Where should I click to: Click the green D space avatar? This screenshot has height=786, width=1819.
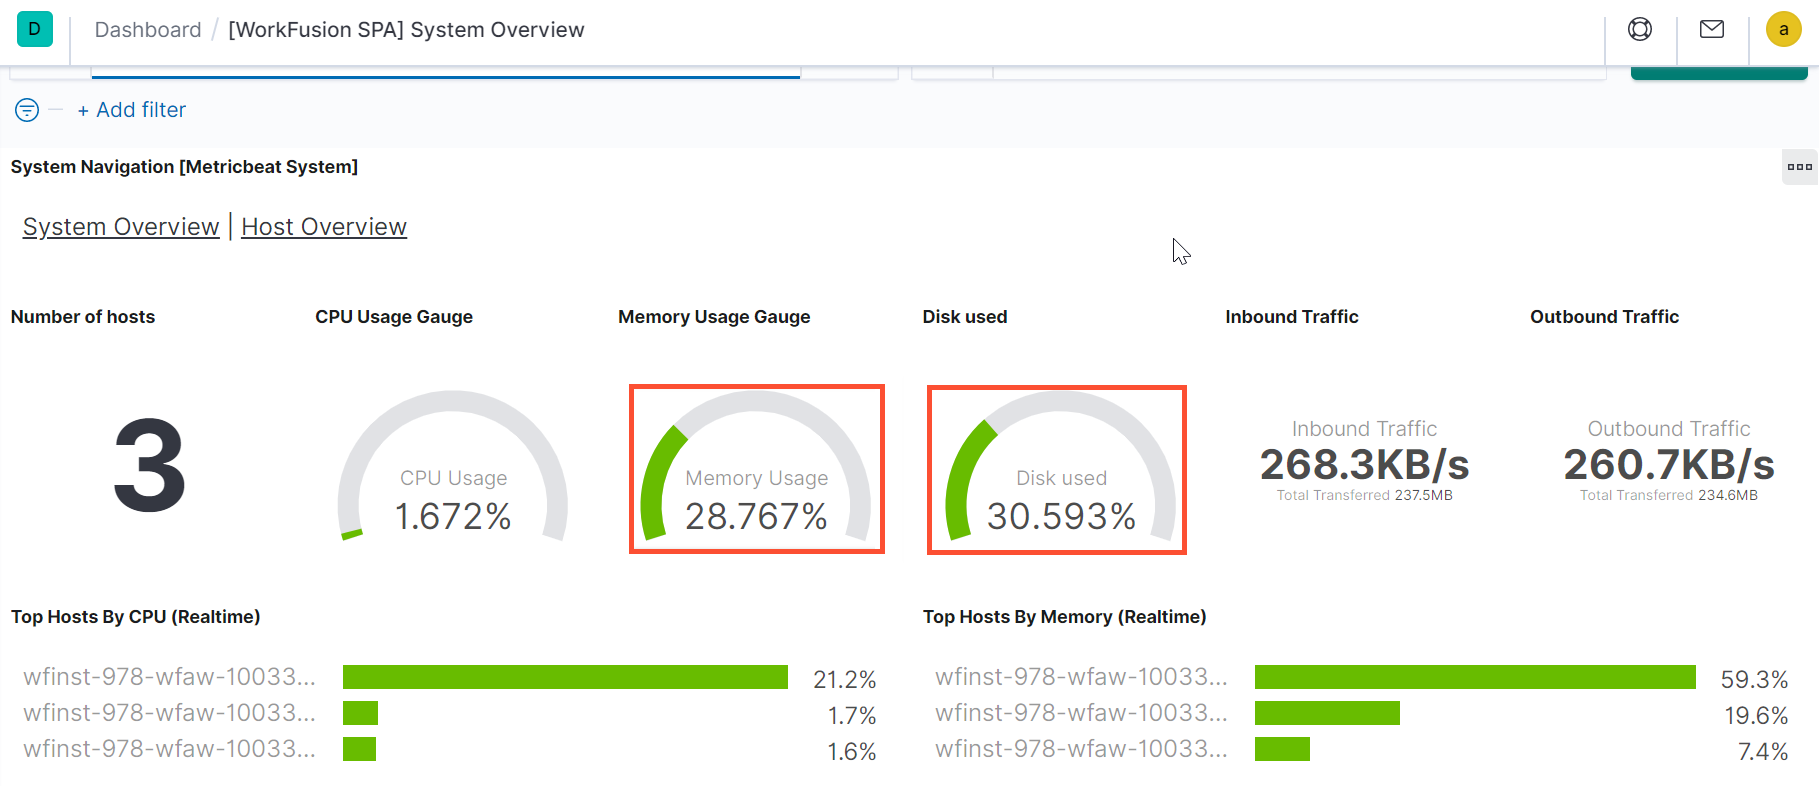(35, 29)
